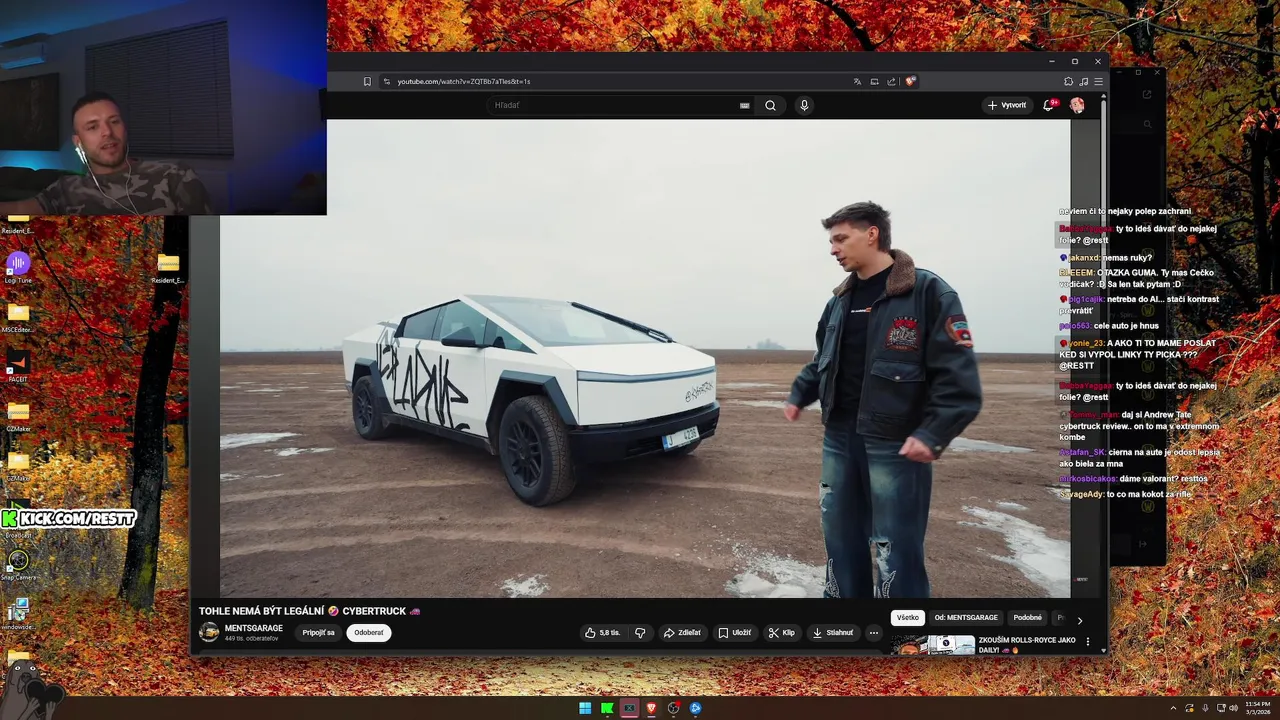This screenshot has width=1280, height=720.
Task: Click the ZKOUŠÍM ROLLS-ROYCE JAKO DAILY title
Action: (x=1027, y=645)
